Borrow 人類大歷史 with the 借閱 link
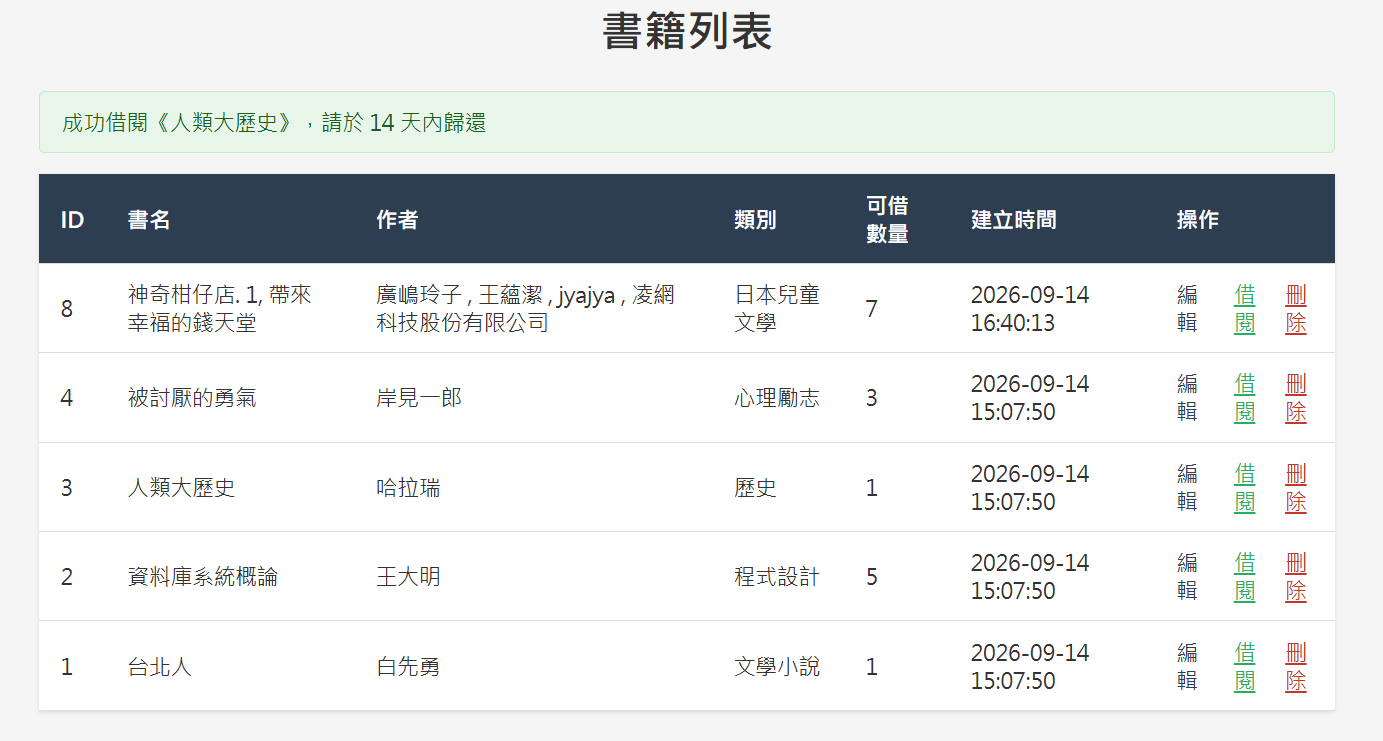Screen dimensions: 1383x741 [1245, 488]
